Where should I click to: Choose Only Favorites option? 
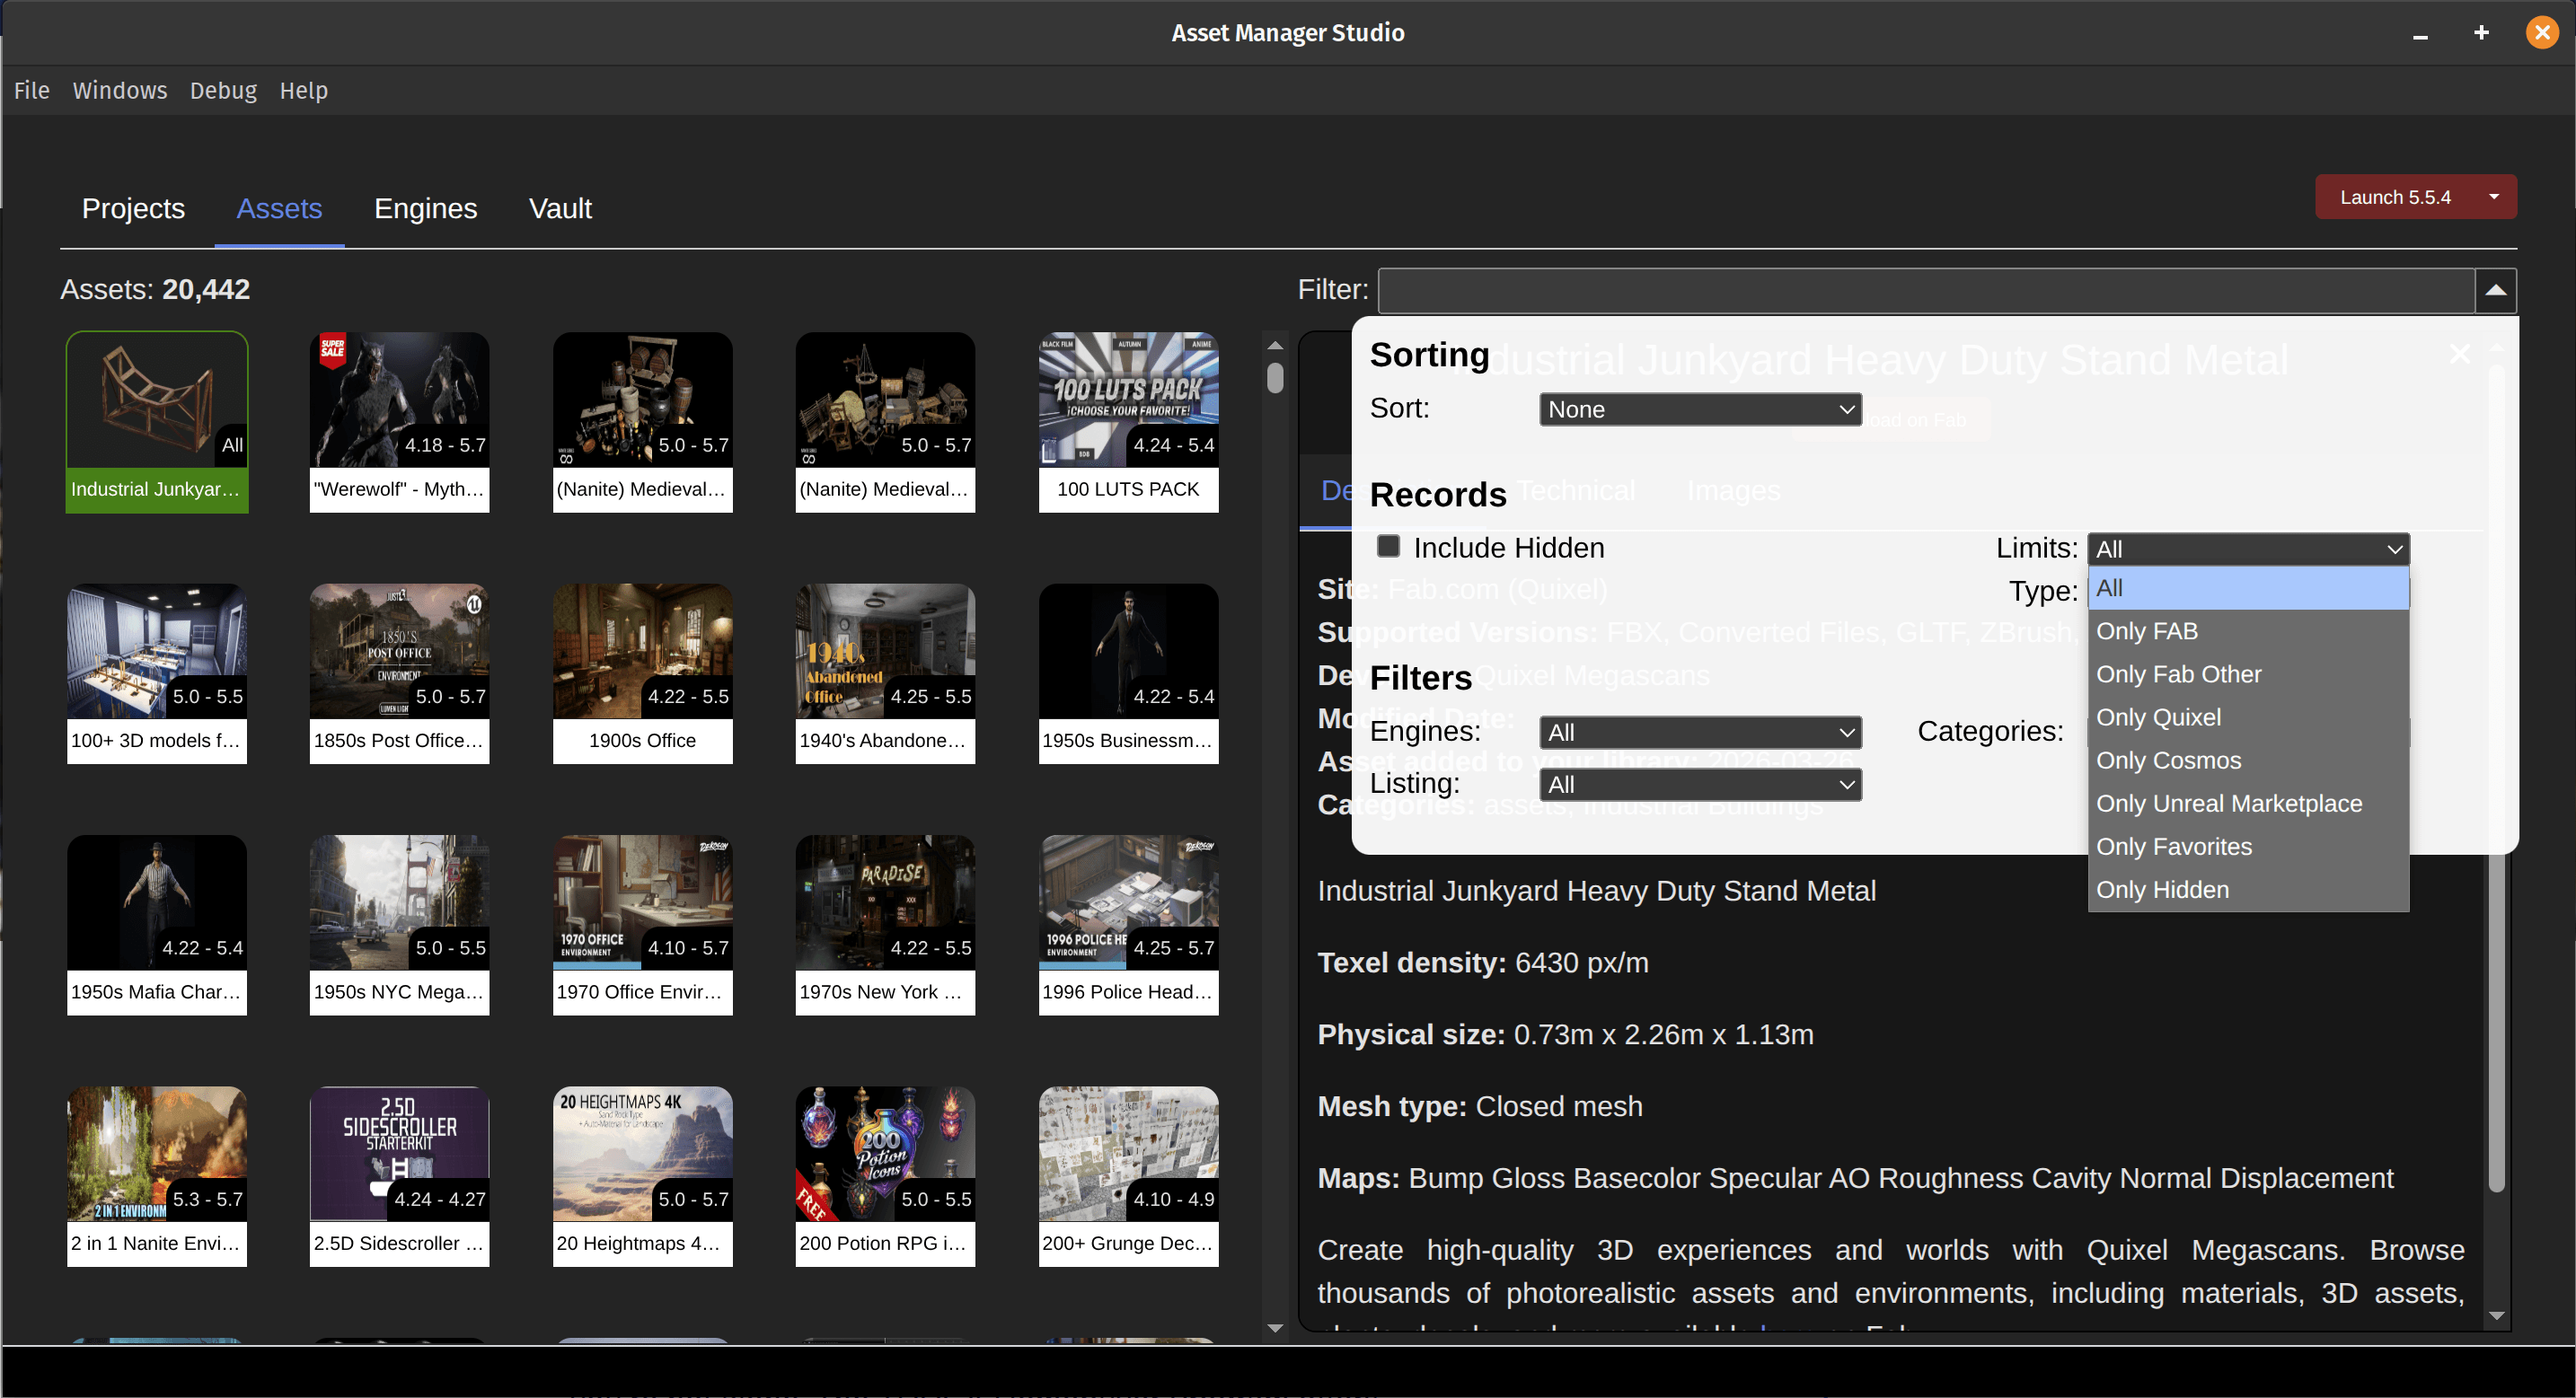click(x=2248, y=846)
